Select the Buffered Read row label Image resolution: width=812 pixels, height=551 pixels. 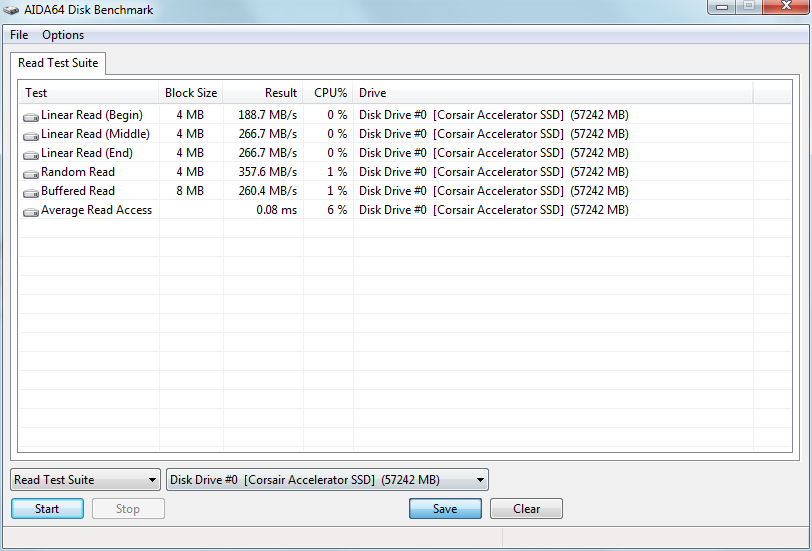pos(78,191)
